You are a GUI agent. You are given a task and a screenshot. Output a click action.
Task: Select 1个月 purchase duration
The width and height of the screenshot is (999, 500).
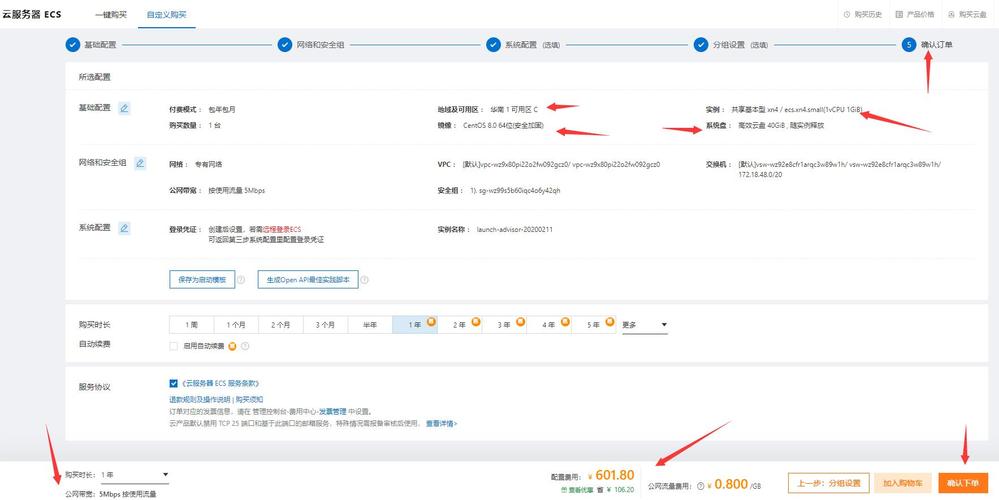236,325
